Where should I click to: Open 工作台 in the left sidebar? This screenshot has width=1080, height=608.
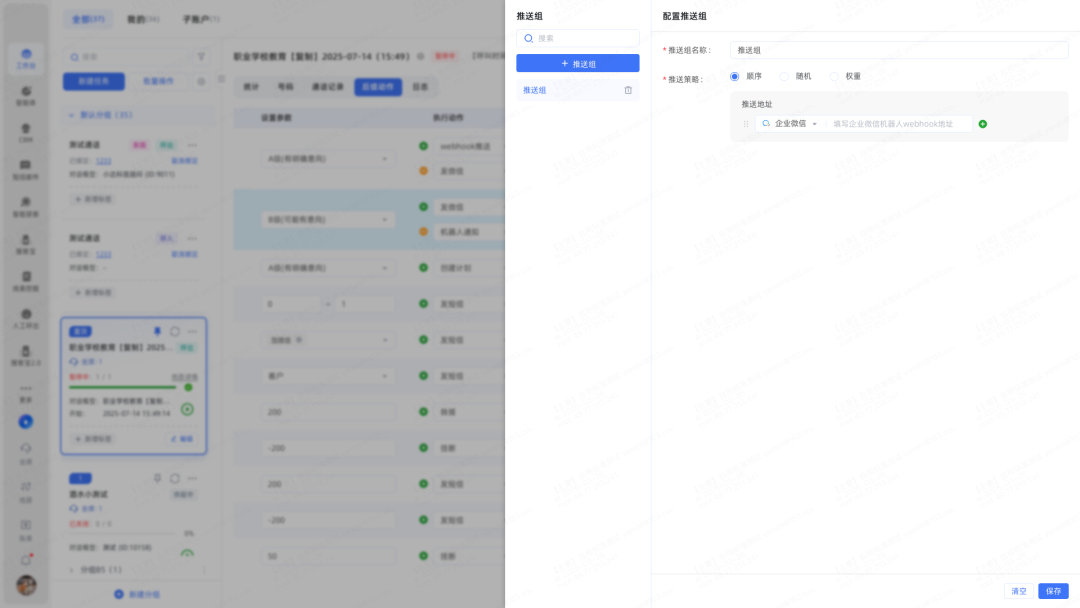pos(26,58)
